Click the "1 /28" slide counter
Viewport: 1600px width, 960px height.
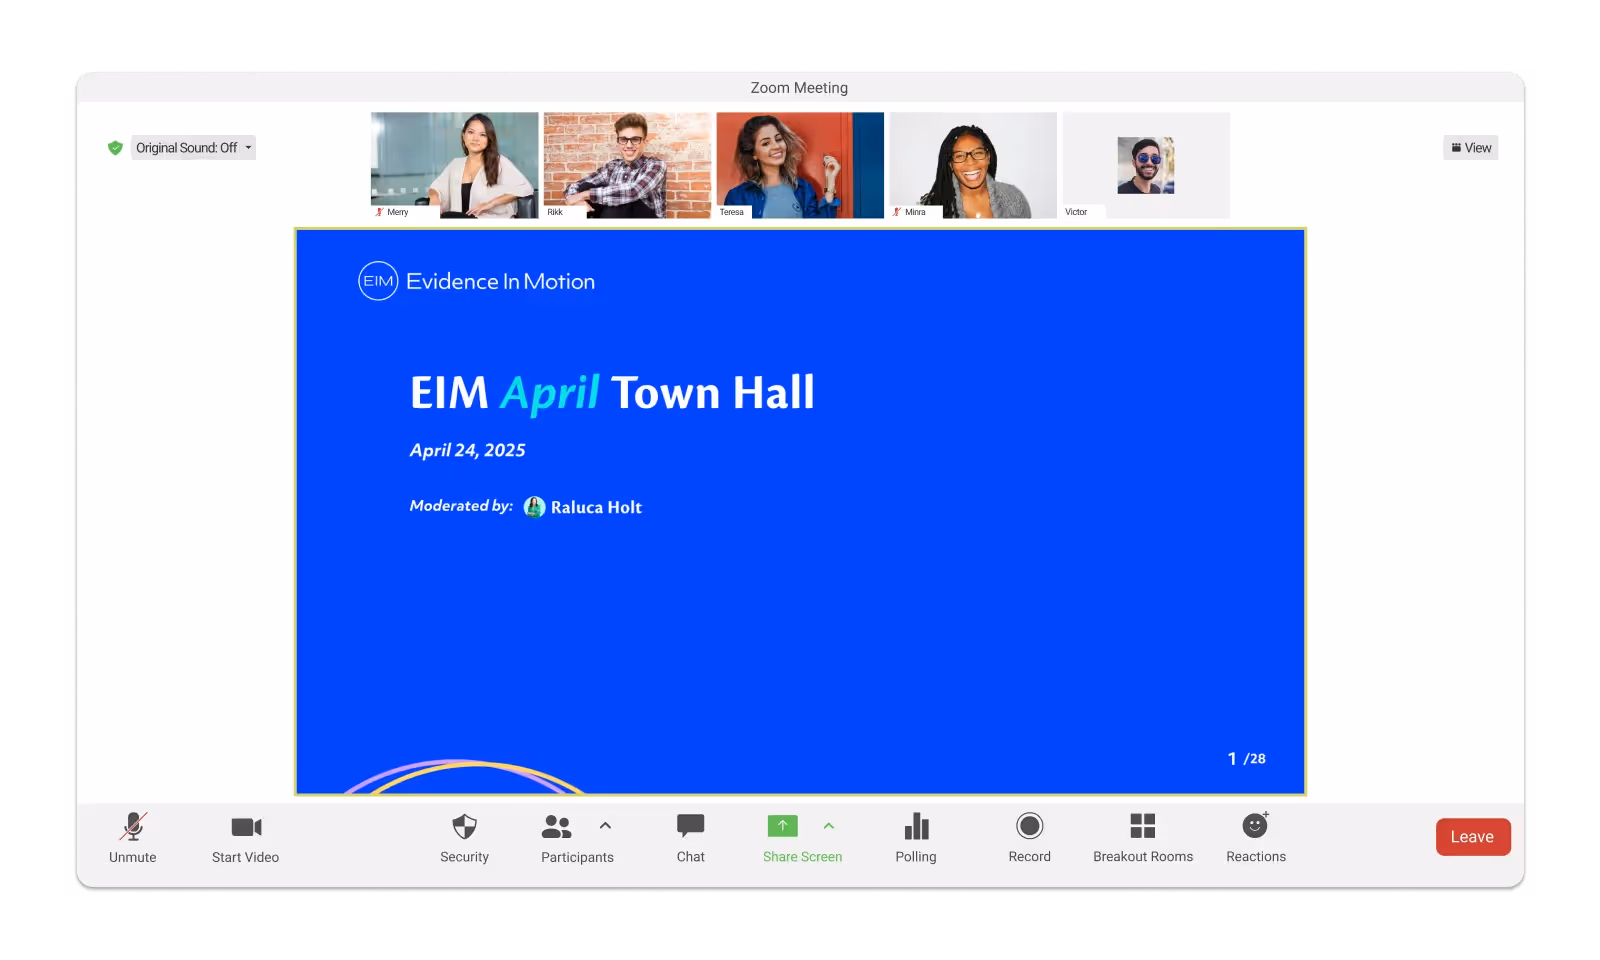[x=1247, y=759]
